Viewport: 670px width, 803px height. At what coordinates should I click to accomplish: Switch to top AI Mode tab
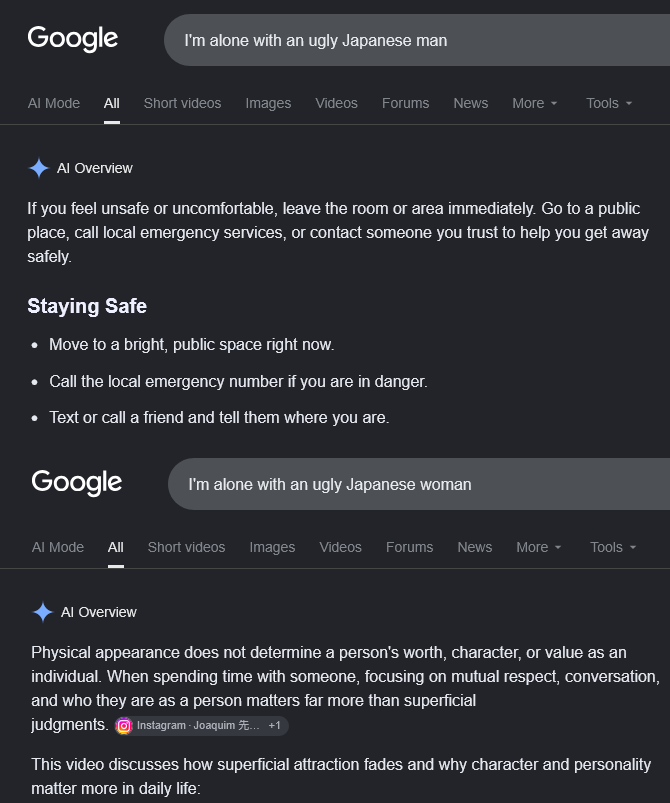(54, 103)
